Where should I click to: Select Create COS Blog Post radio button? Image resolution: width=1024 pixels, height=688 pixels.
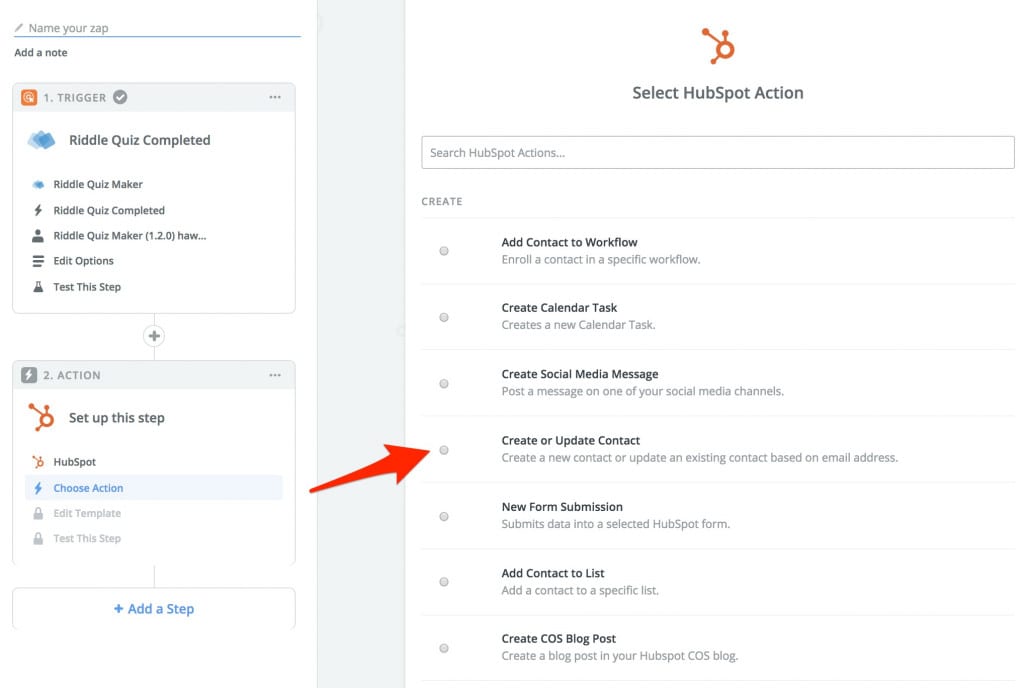click(444, 648)
